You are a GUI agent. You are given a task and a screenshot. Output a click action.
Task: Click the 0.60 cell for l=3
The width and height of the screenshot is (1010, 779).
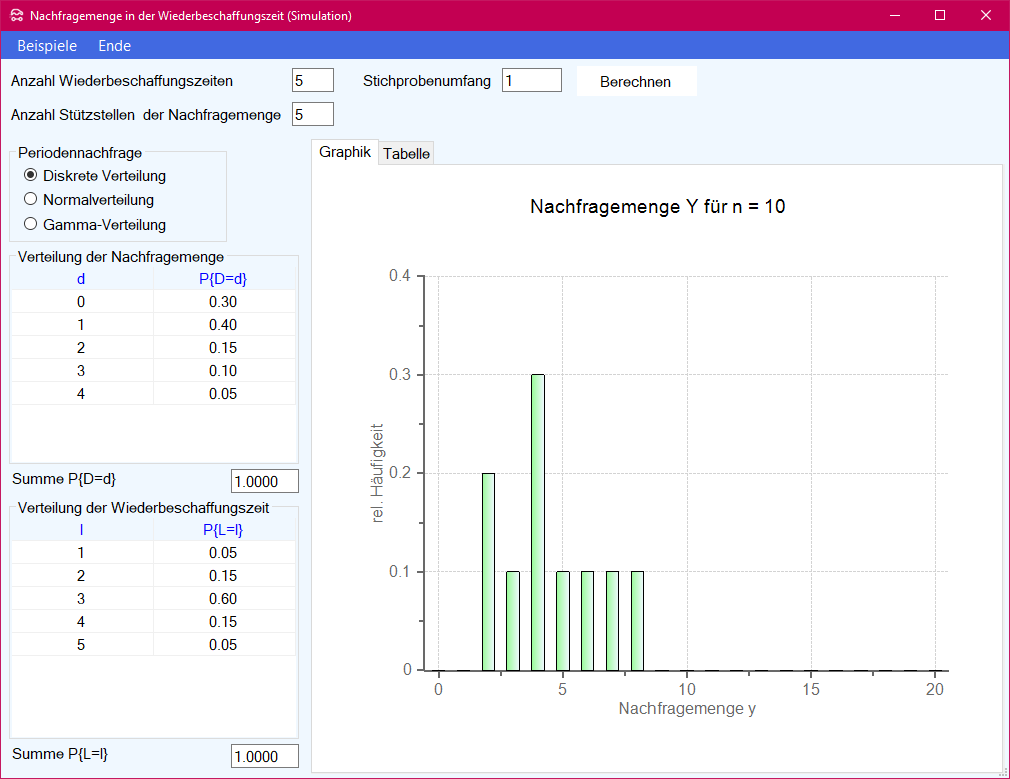223,599
